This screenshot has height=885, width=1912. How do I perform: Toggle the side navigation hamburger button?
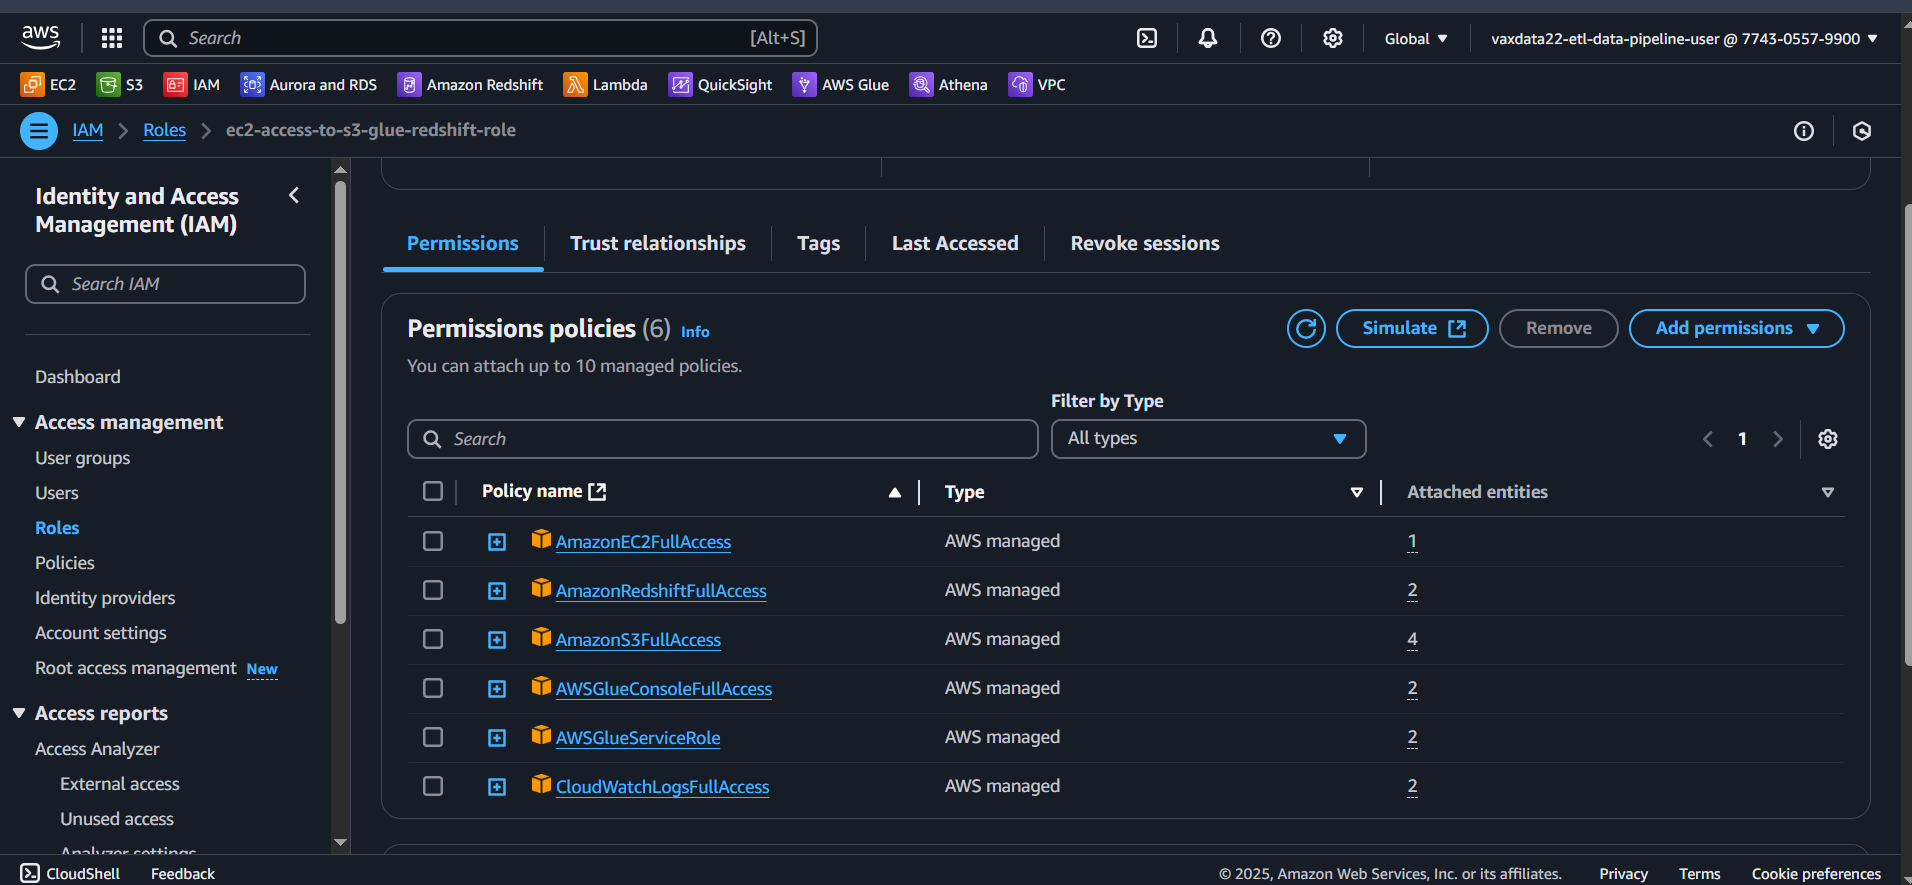[39, 131]
